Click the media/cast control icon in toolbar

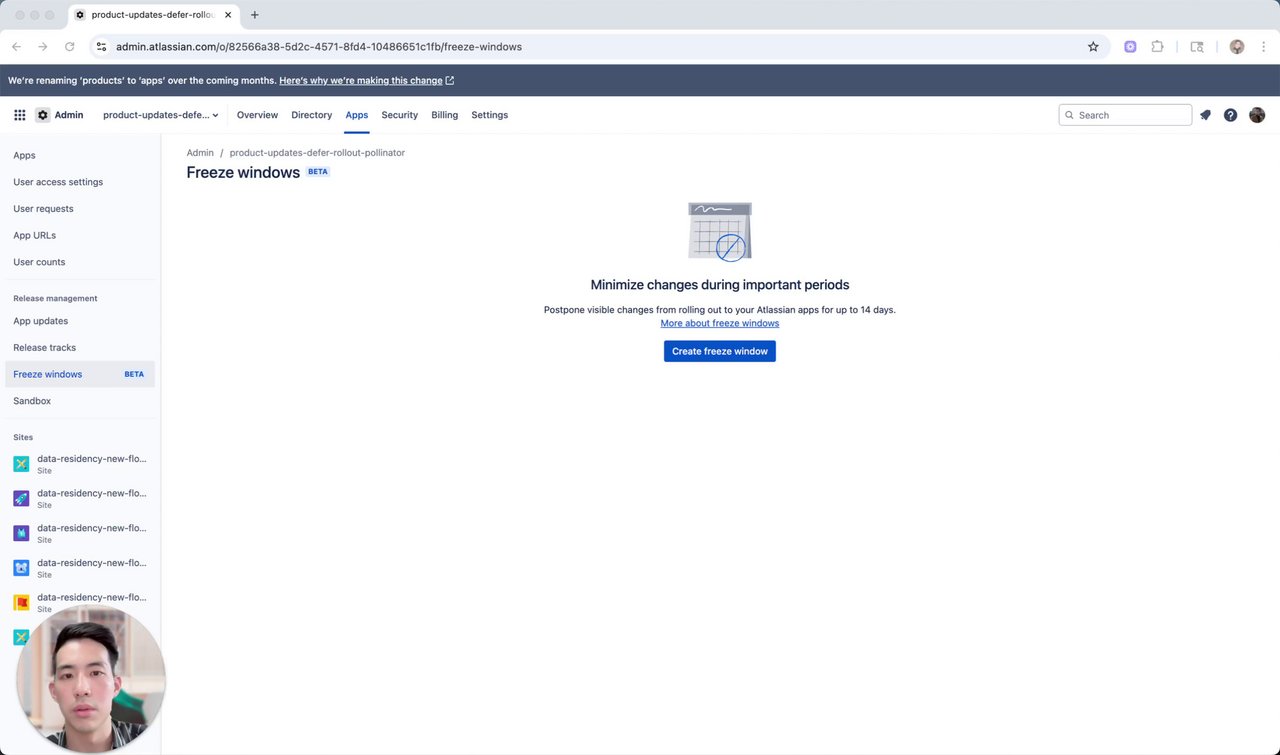1197,47
